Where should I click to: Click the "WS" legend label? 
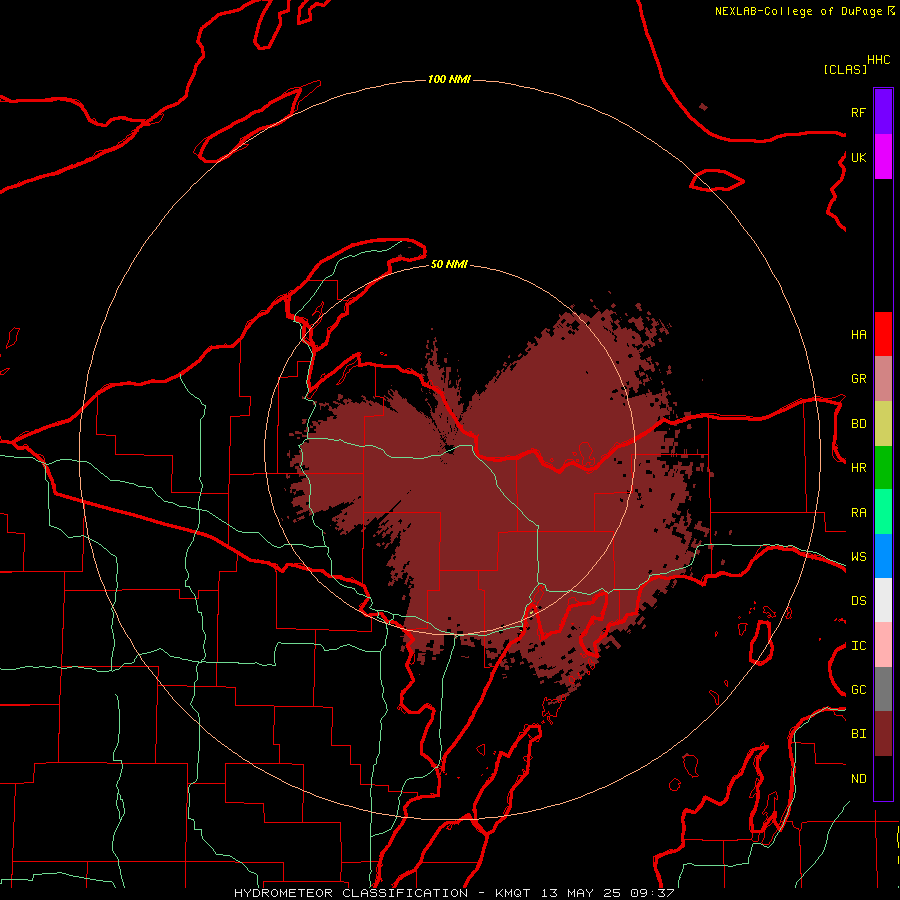tap(858, 557)
